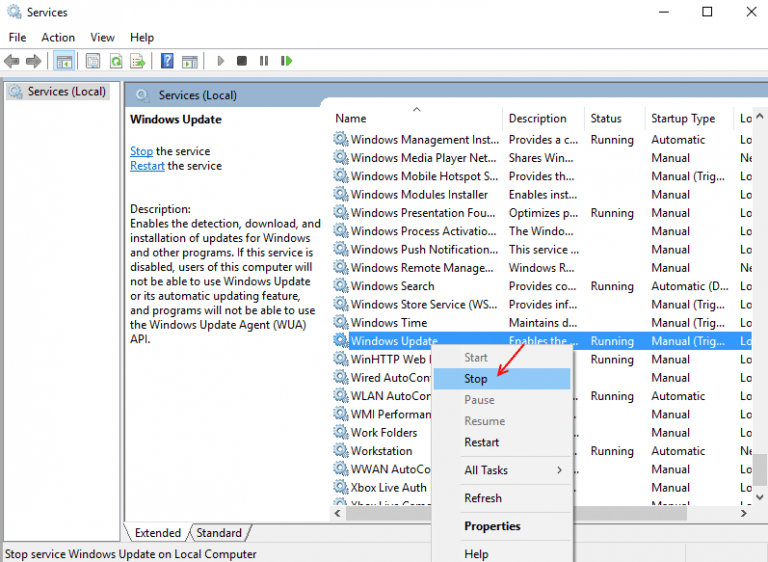The image size is (768, 562).
Task: Choose Help in the context menu
Action: pyautogui.click(x=502, y=554)
